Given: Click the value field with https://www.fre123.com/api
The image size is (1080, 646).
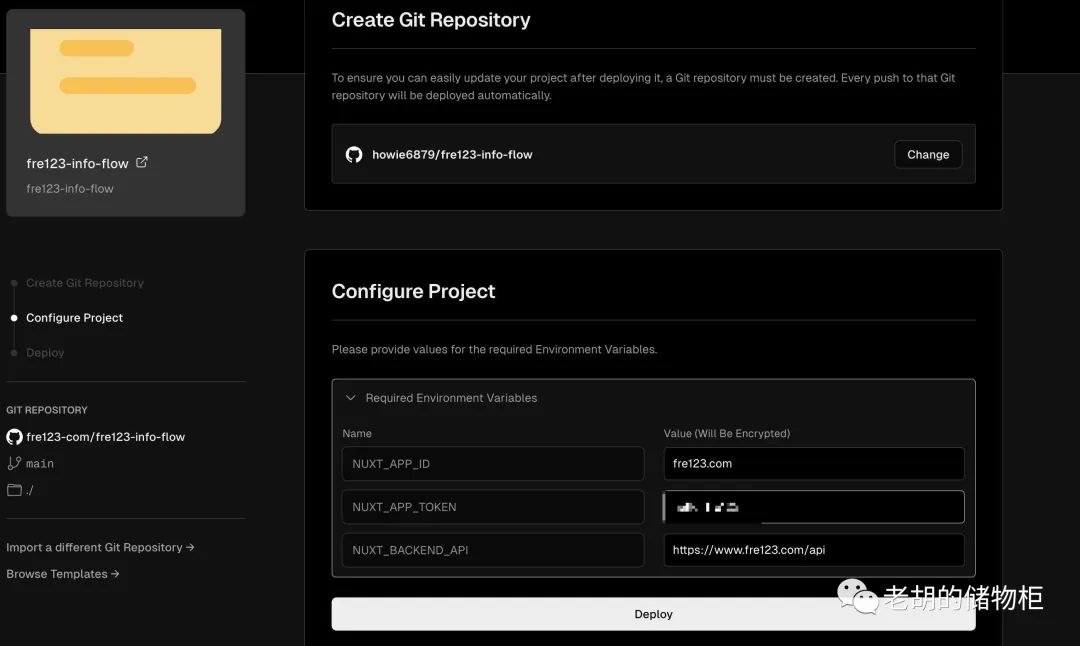Looking at the screenshot, I should pos(814,550).
